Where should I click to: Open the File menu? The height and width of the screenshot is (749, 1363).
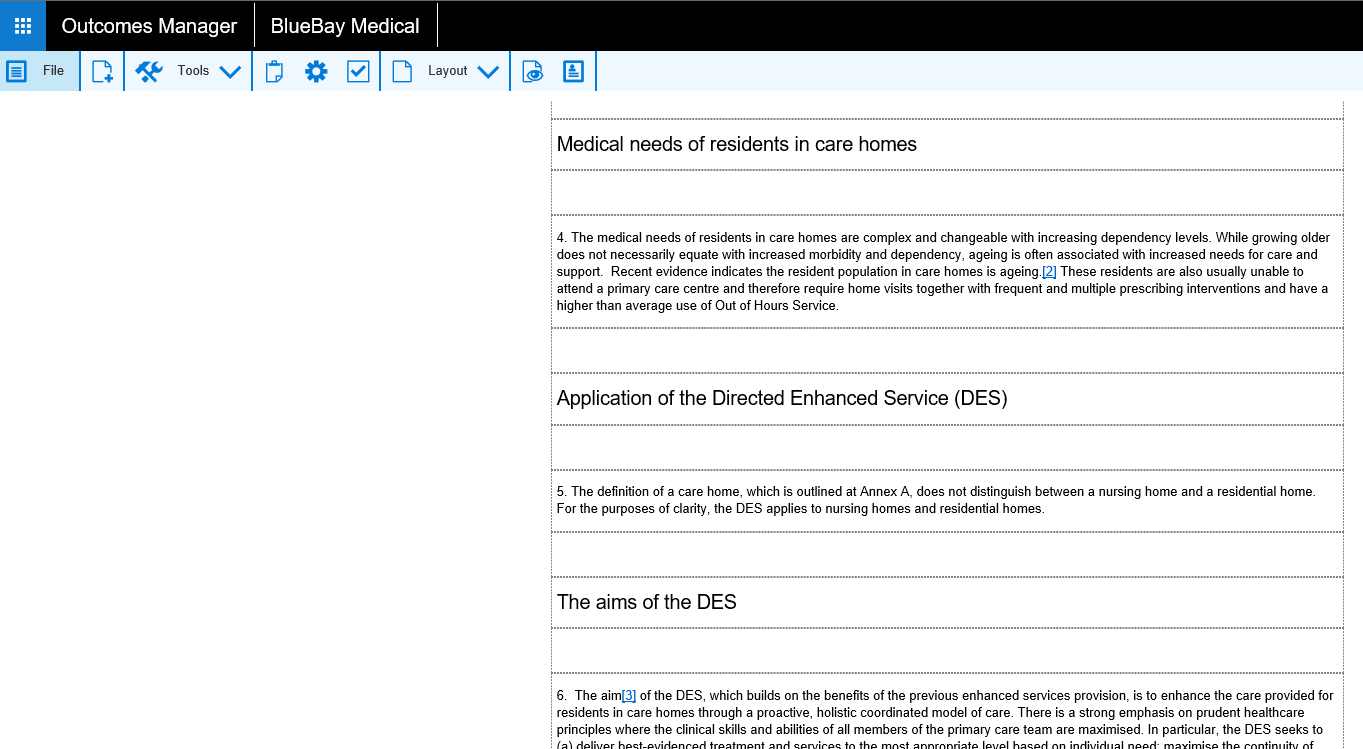pyautogui.click(x=53, y=71)
